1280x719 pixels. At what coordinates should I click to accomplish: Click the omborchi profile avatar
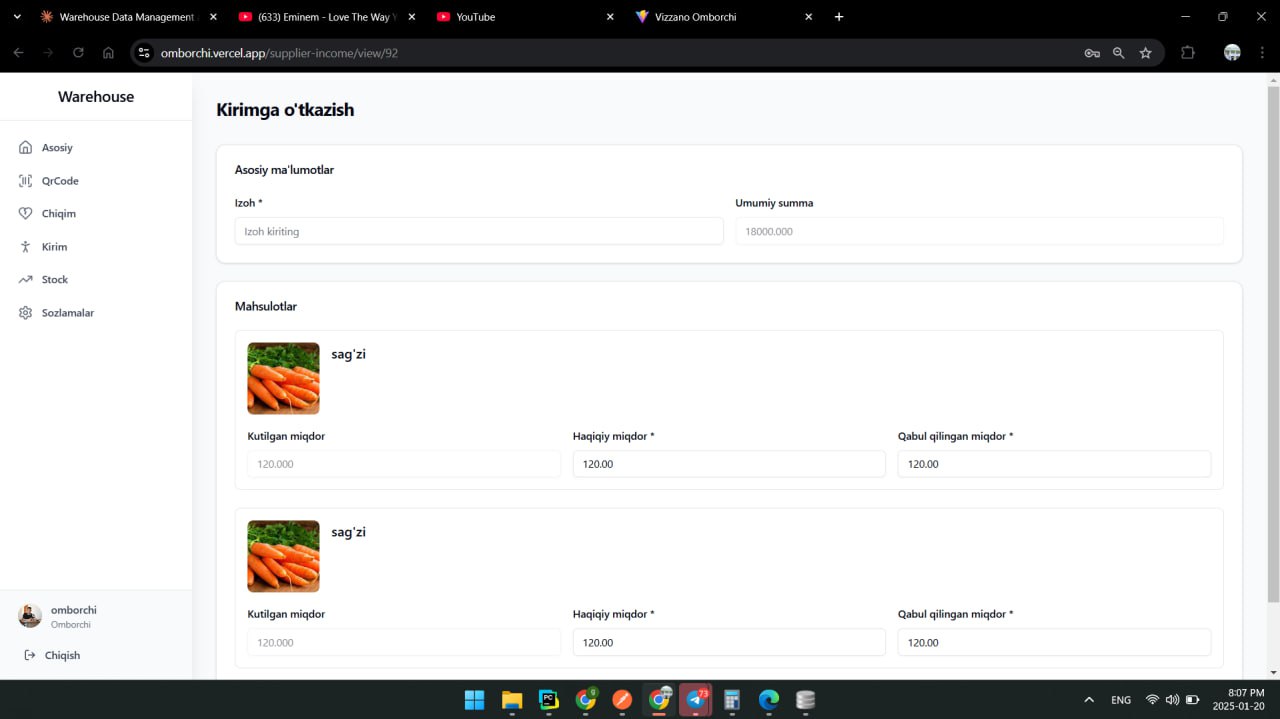coord(30,615)
